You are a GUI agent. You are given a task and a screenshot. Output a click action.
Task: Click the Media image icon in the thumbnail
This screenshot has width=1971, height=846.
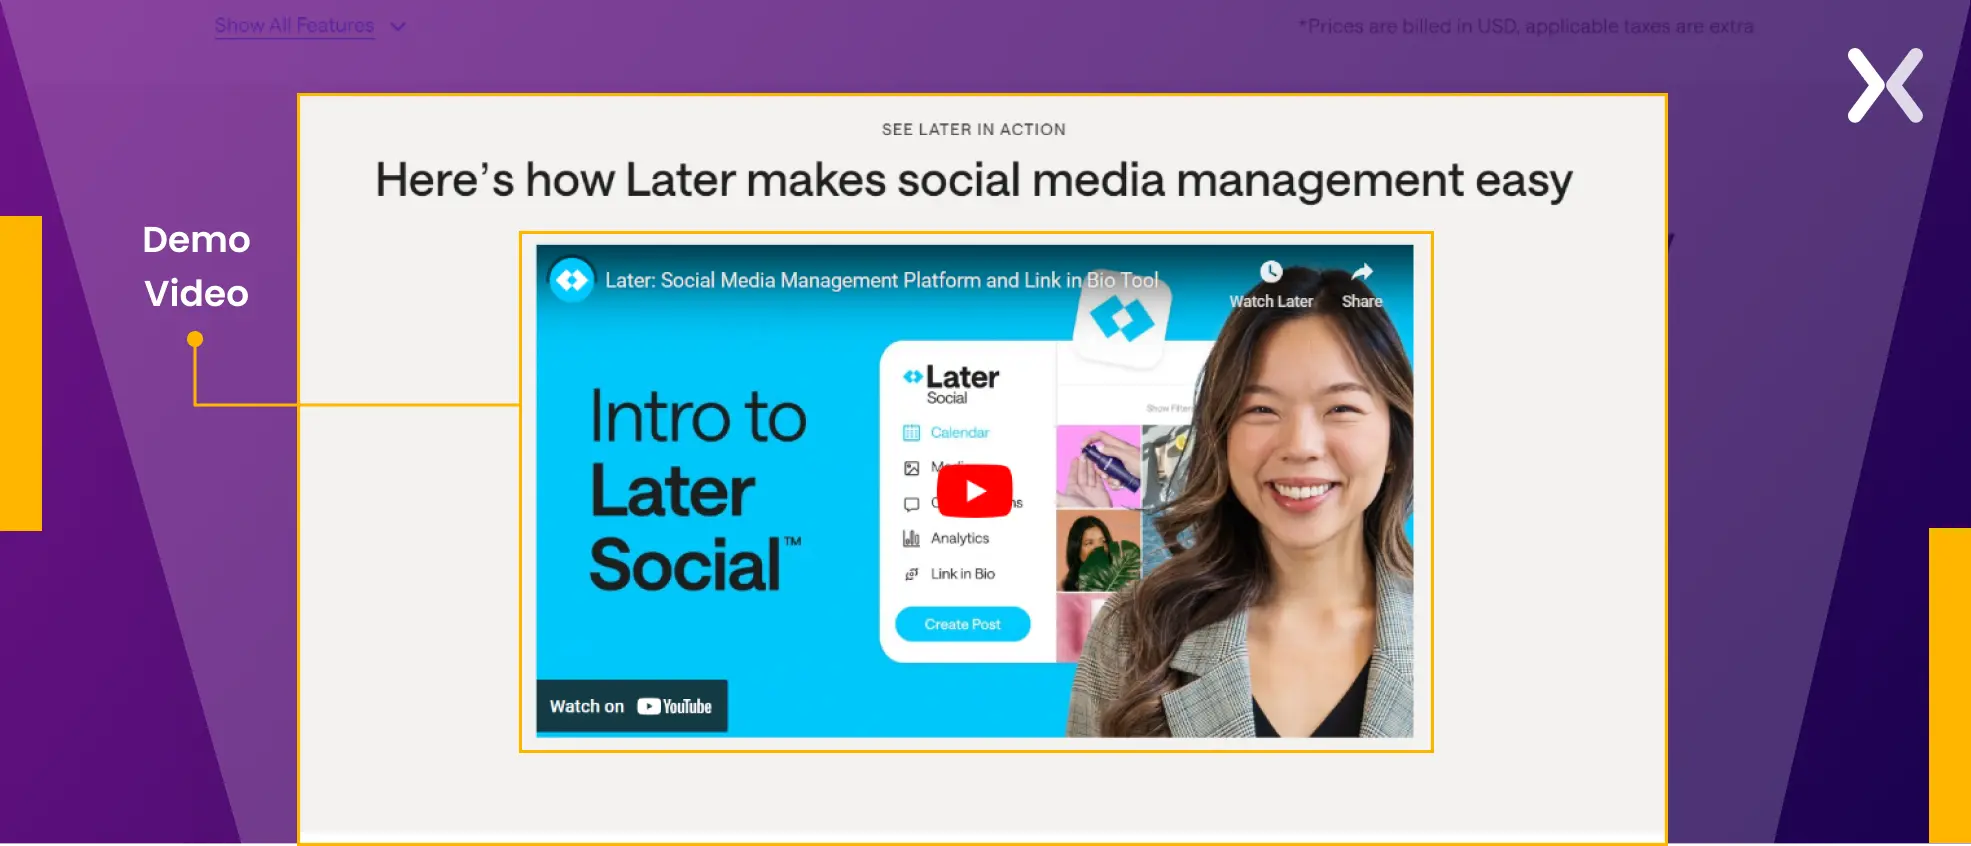pyautogui.click(x=911, y=468)
